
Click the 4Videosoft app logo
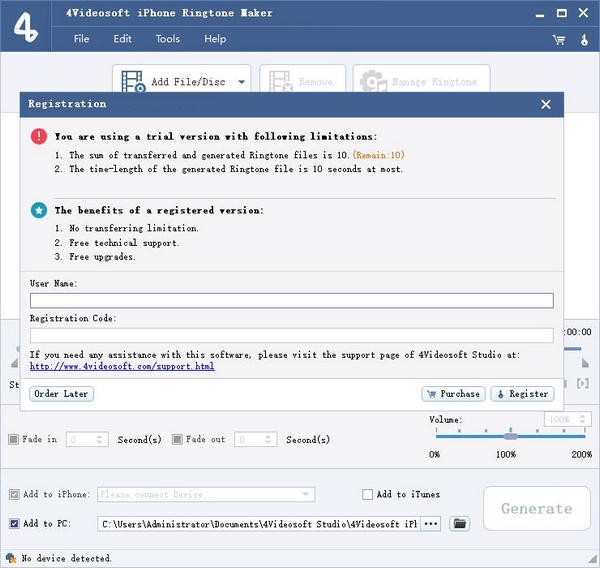click(25, 27)
